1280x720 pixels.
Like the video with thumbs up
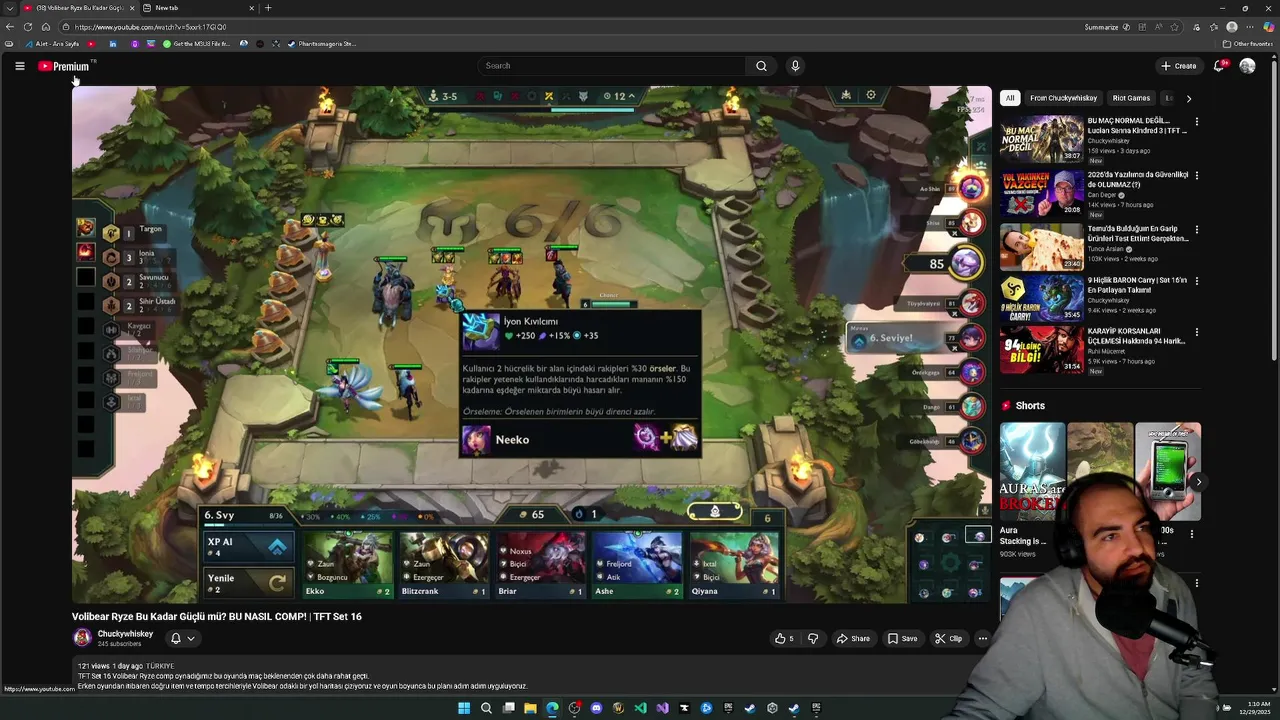[785, 638]
